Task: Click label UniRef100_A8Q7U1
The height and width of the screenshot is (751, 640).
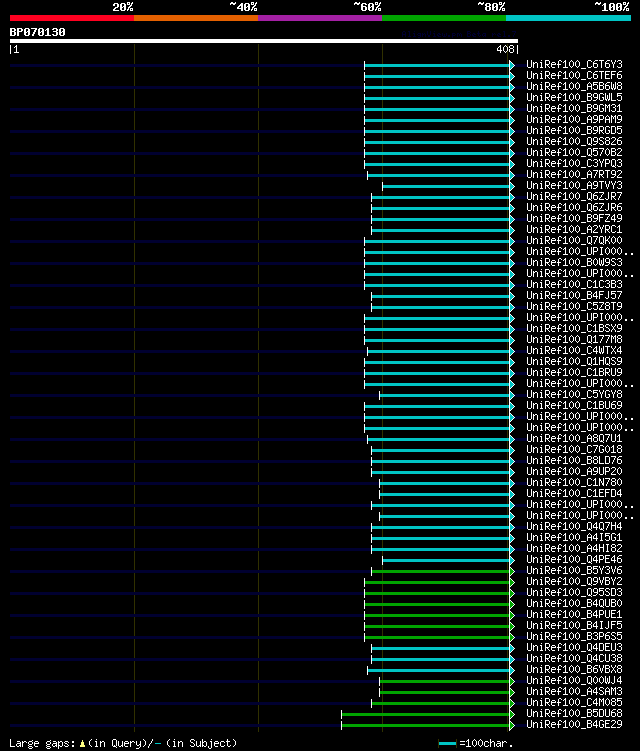Action: [574, 439]
